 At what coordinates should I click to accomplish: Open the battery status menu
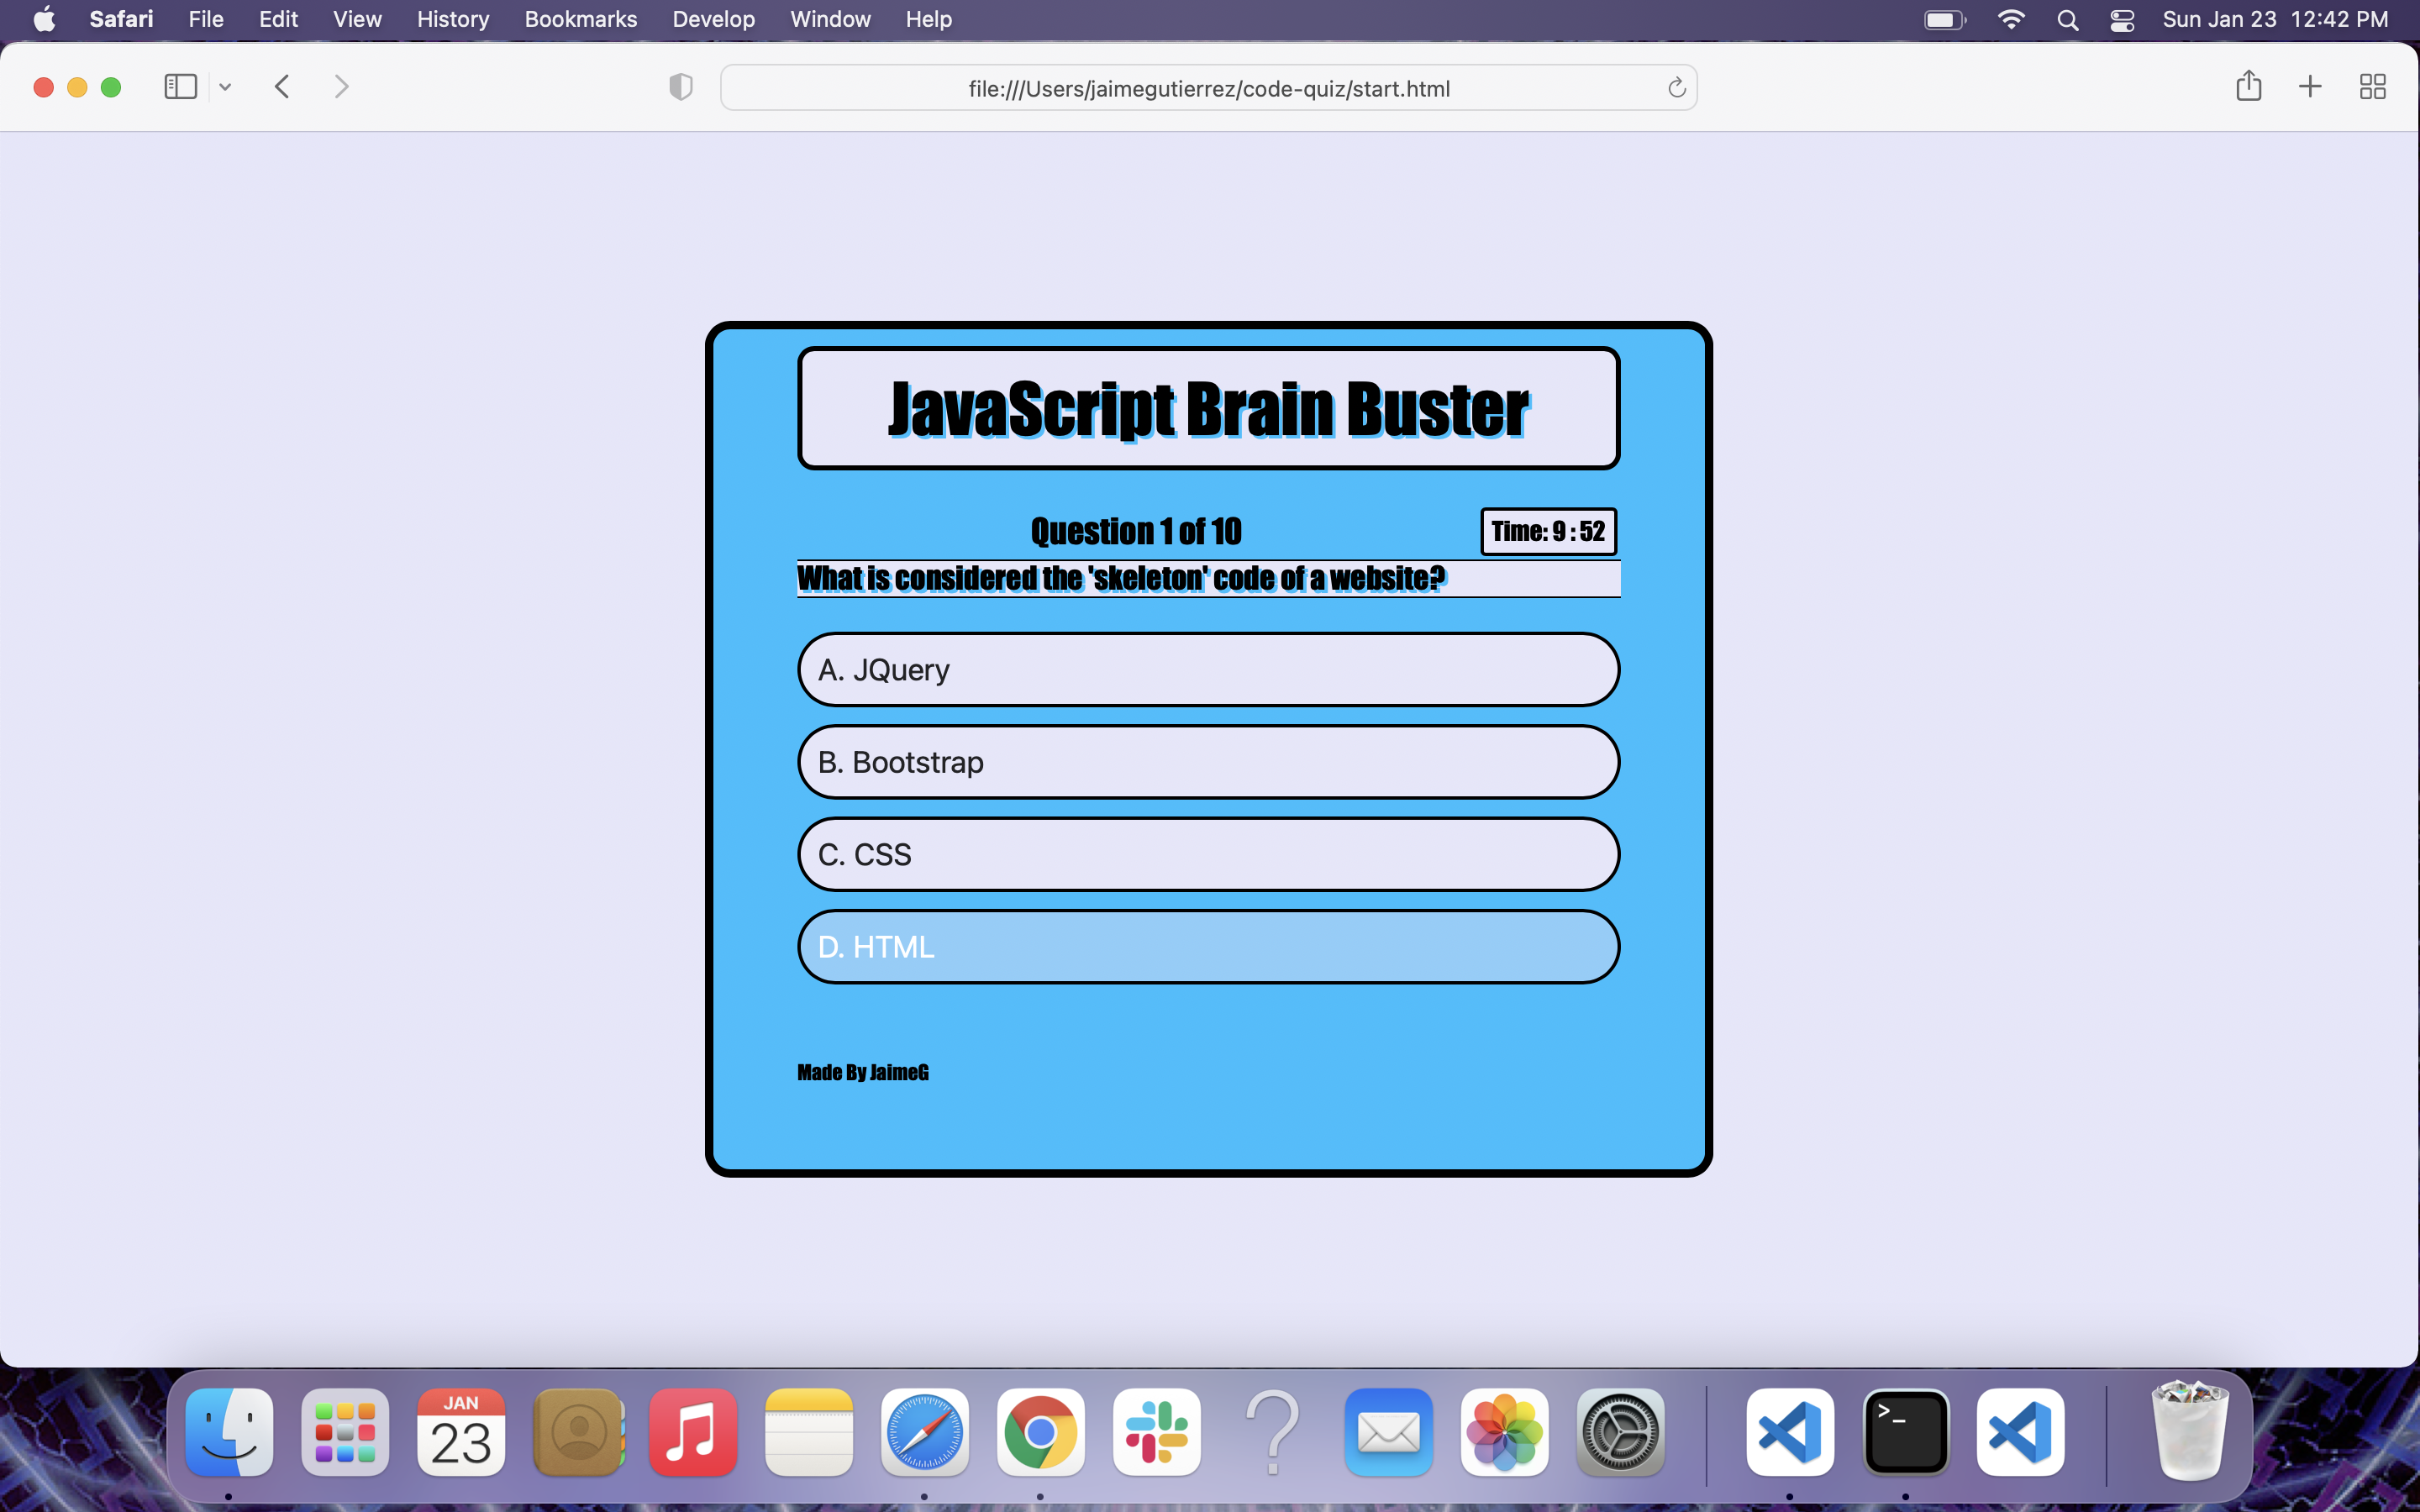[1944, 20]
